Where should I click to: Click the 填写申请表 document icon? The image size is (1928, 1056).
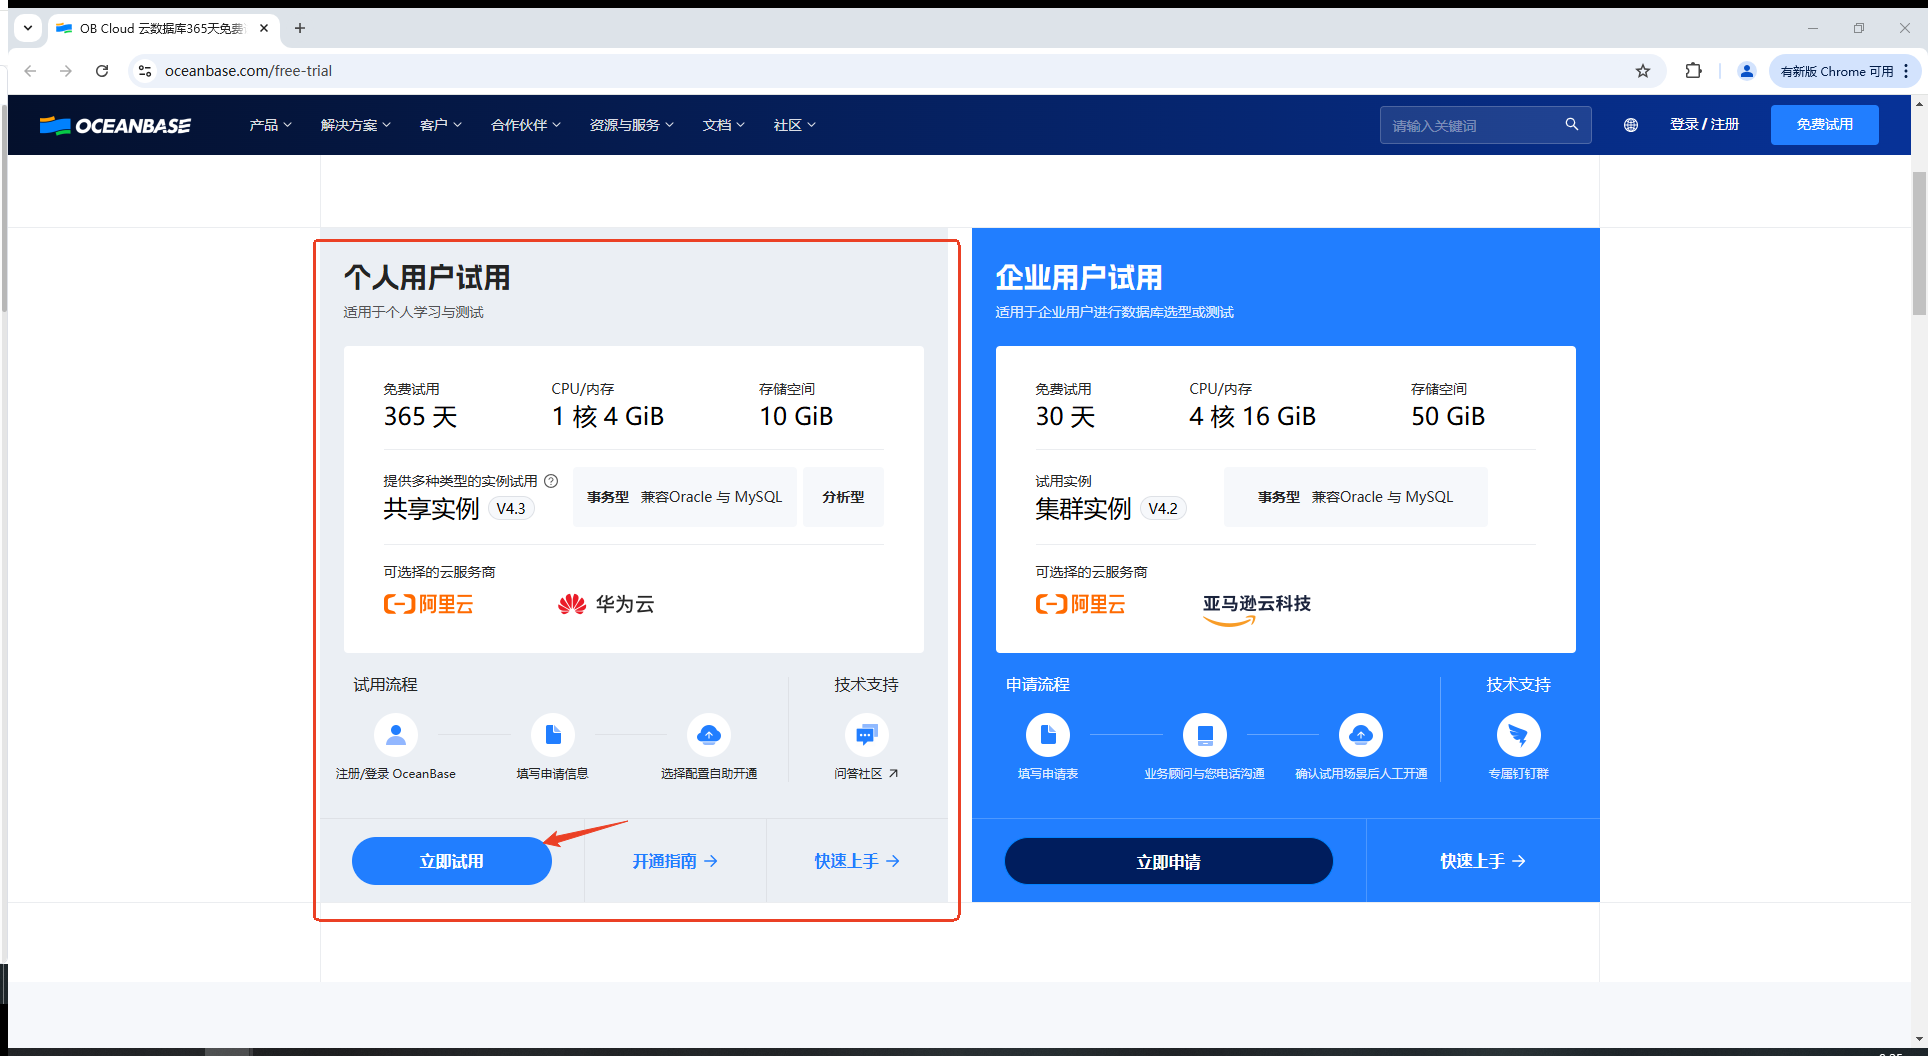coord(1048,735)
